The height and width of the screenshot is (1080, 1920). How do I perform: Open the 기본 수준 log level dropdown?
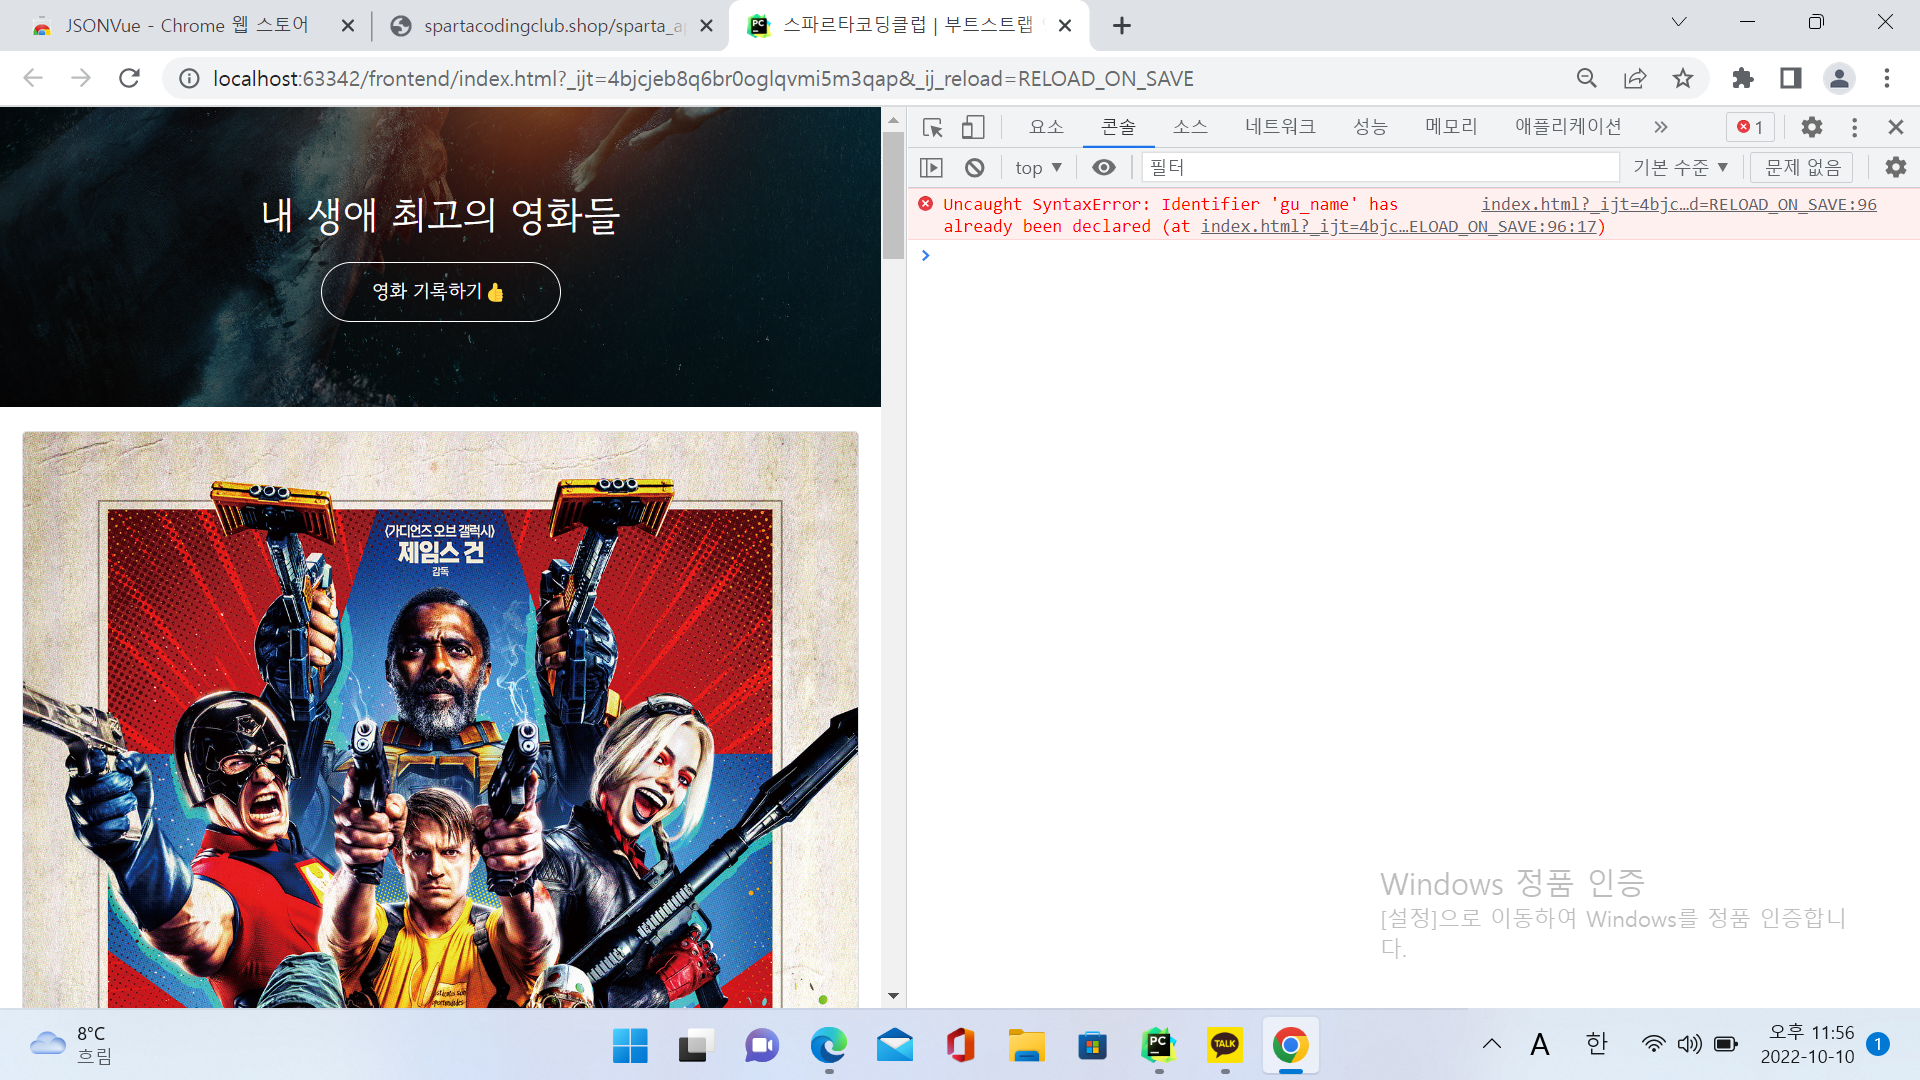point(1680,168)
